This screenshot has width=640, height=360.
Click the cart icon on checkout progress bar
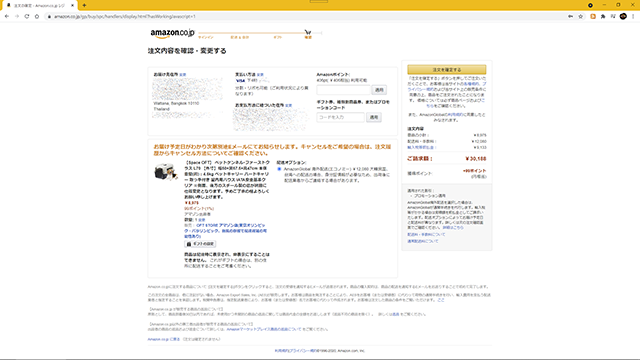308,32
